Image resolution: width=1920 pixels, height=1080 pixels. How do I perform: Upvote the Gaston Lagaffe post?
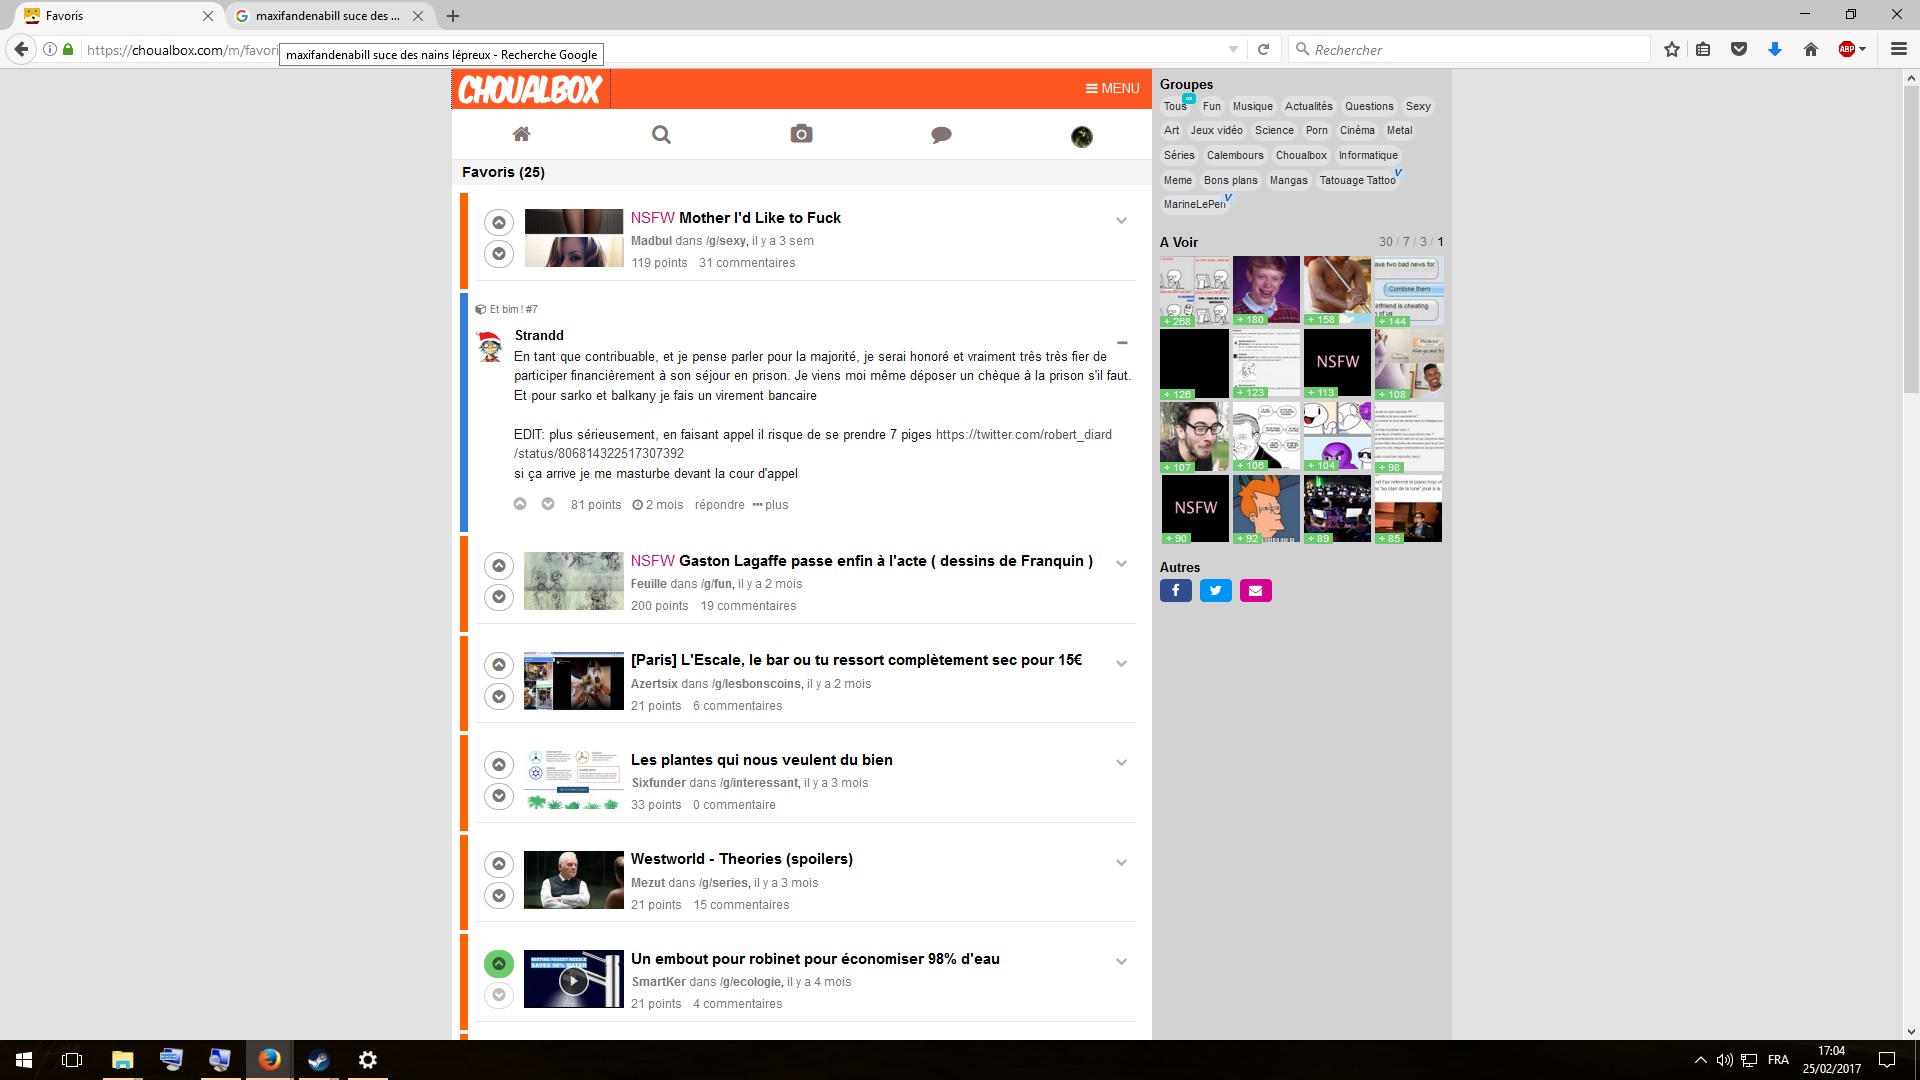pos(499,566)
